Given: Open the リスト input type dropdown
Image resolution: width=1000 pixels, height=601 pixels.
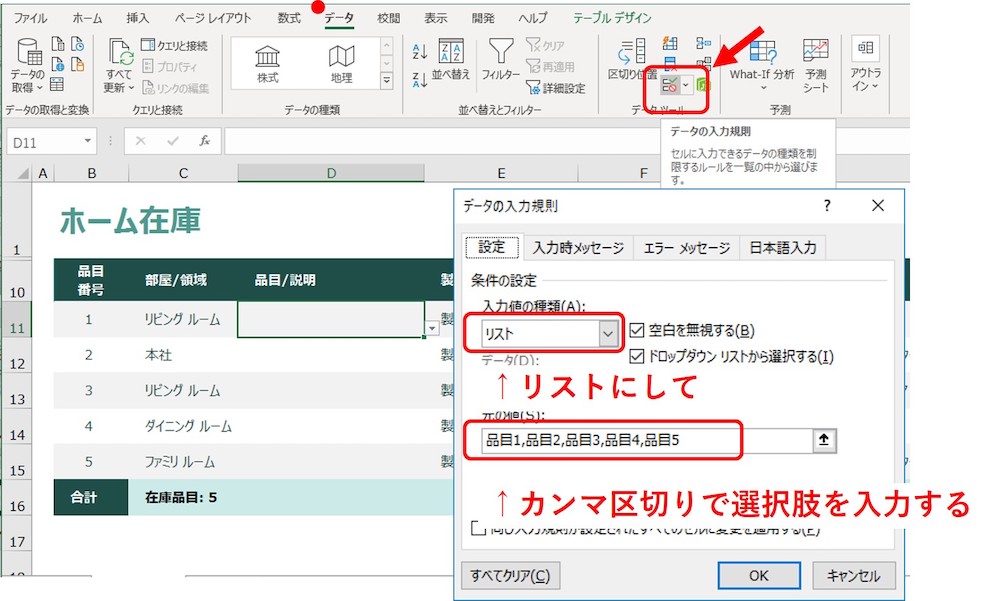Looking at the screenshot, I should click(x=608, y=334).
